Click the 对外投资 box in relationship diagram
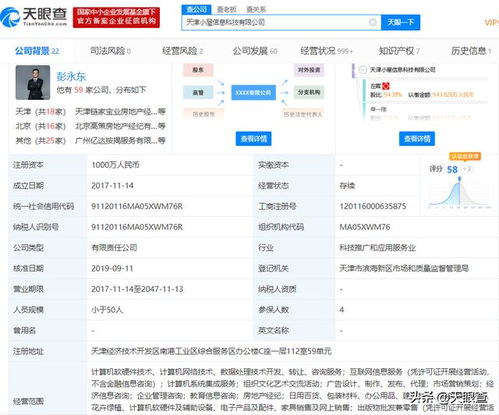Viewport: 499px width, 415px height. pyautogui.click(x=309, y=70)
